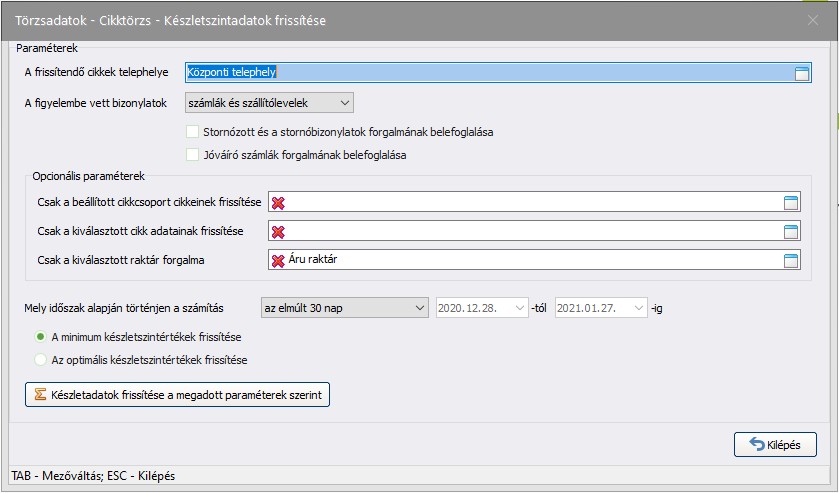Expand the 2020.12.28. start date picker

519,308
